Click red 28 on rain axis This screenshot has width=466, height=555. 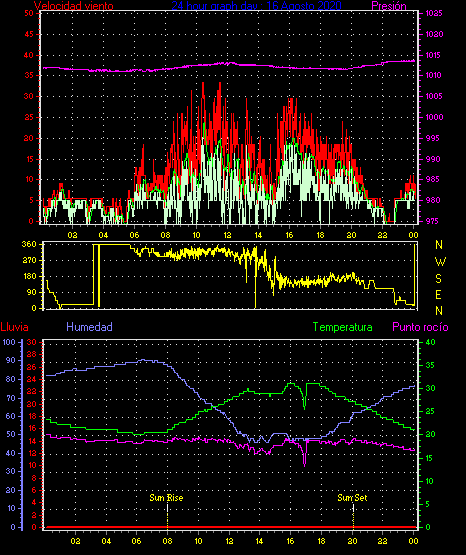(x=32, y=354)
